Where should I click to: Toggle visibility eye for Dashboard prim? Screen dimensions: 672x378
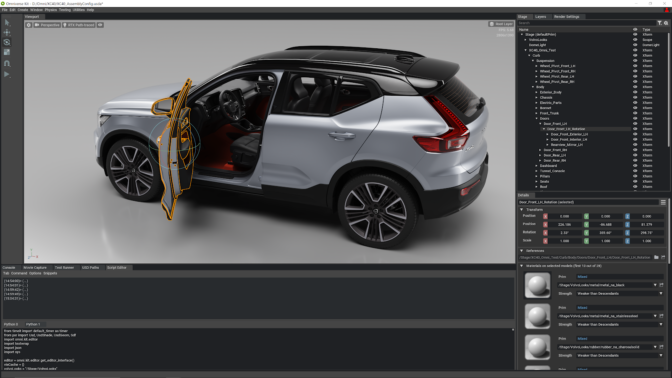click(x=635, y=165)
